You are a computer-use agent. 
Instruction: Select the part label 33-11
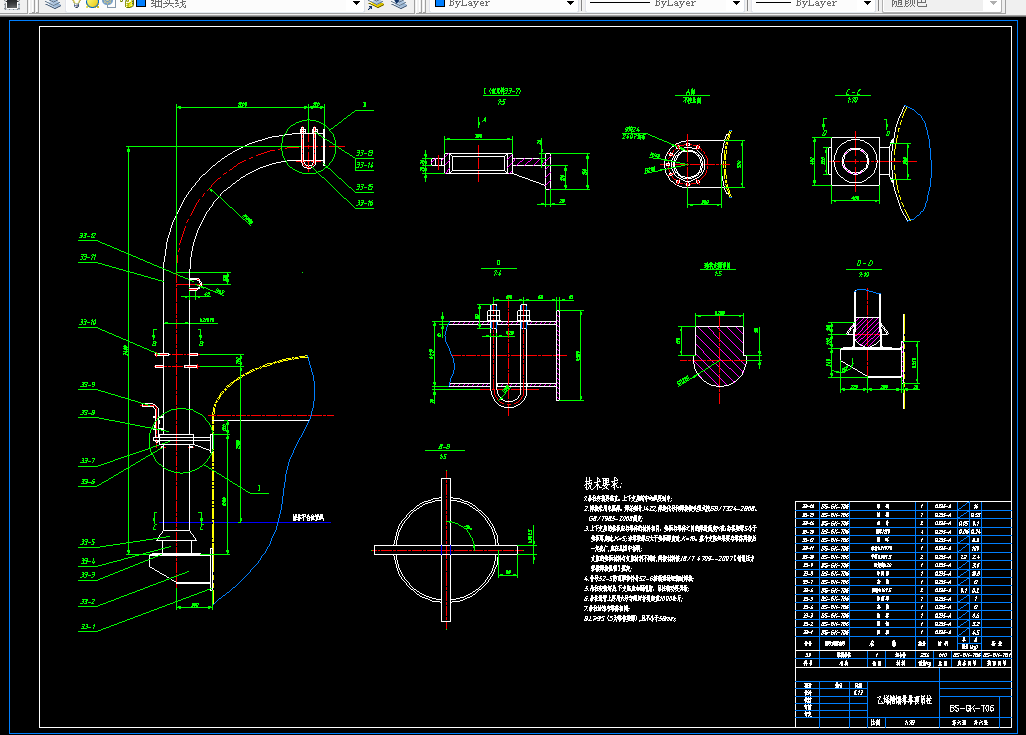(88, 257)
